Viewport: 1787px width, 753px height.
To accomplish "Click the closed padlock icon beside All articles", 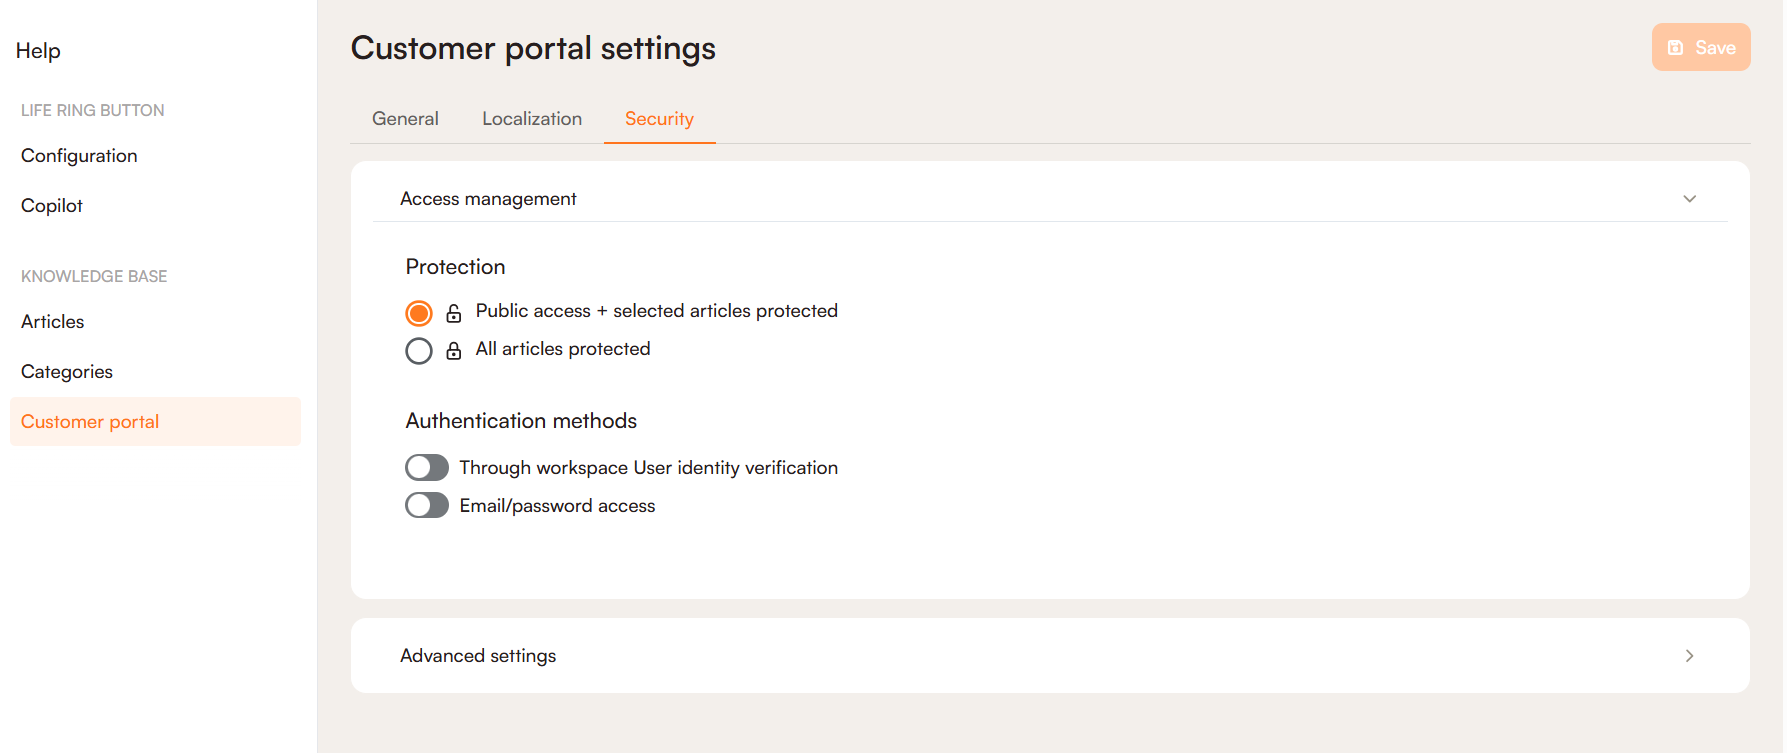I will pyautogui.click(x=454, y=351).
